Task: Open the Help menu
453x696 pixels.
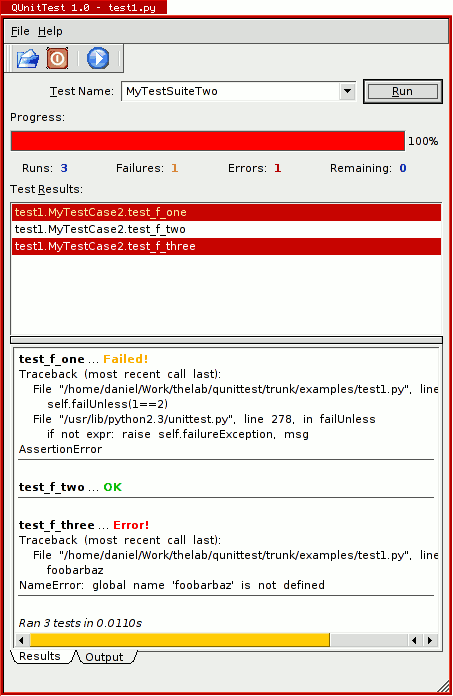Action: (x=50, y=31)
